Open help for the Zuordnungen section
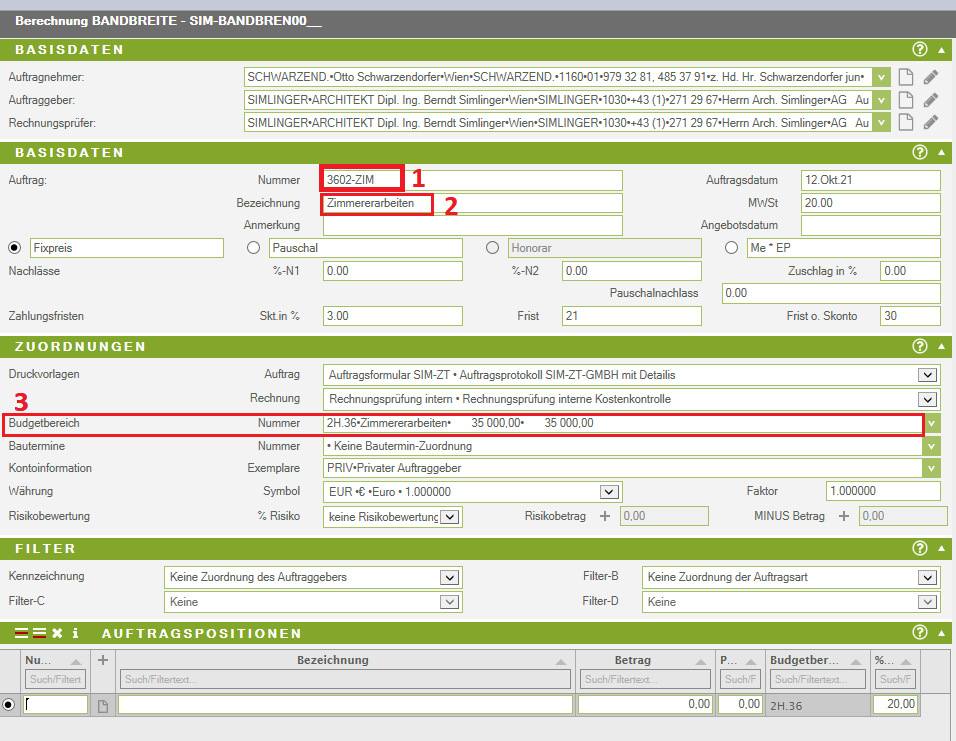Screen dimensions: 956x741 [920, 347]
